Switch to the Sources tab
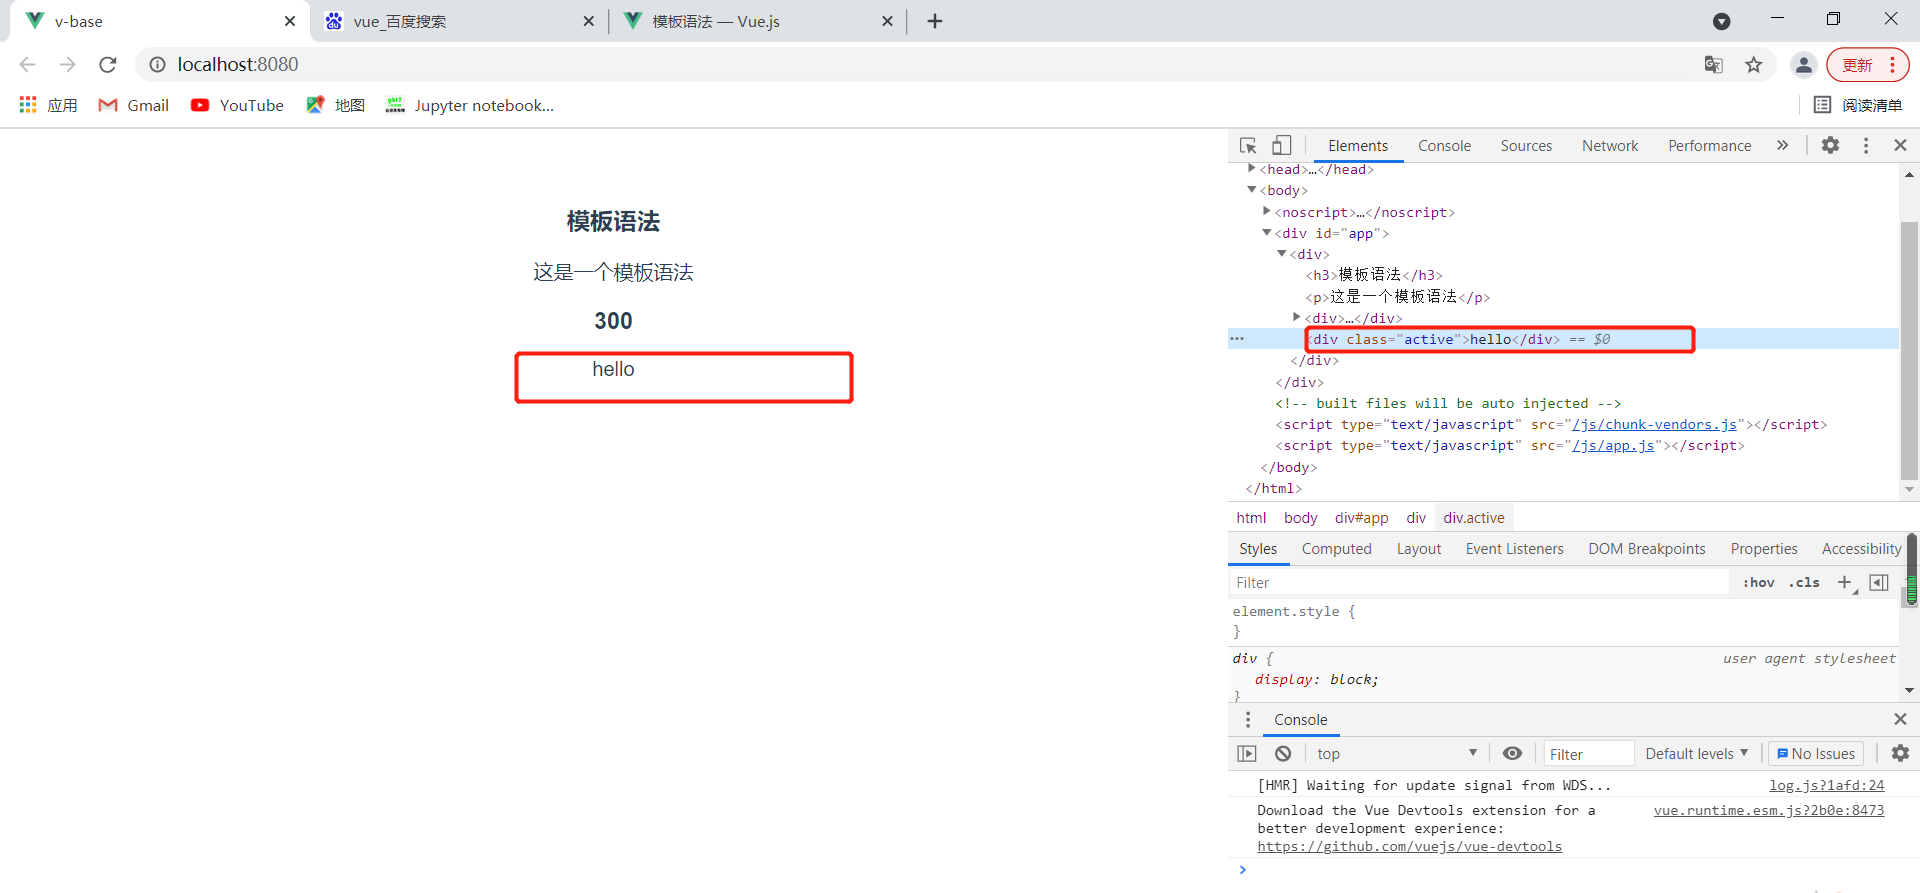 [x=1526, y=145]
